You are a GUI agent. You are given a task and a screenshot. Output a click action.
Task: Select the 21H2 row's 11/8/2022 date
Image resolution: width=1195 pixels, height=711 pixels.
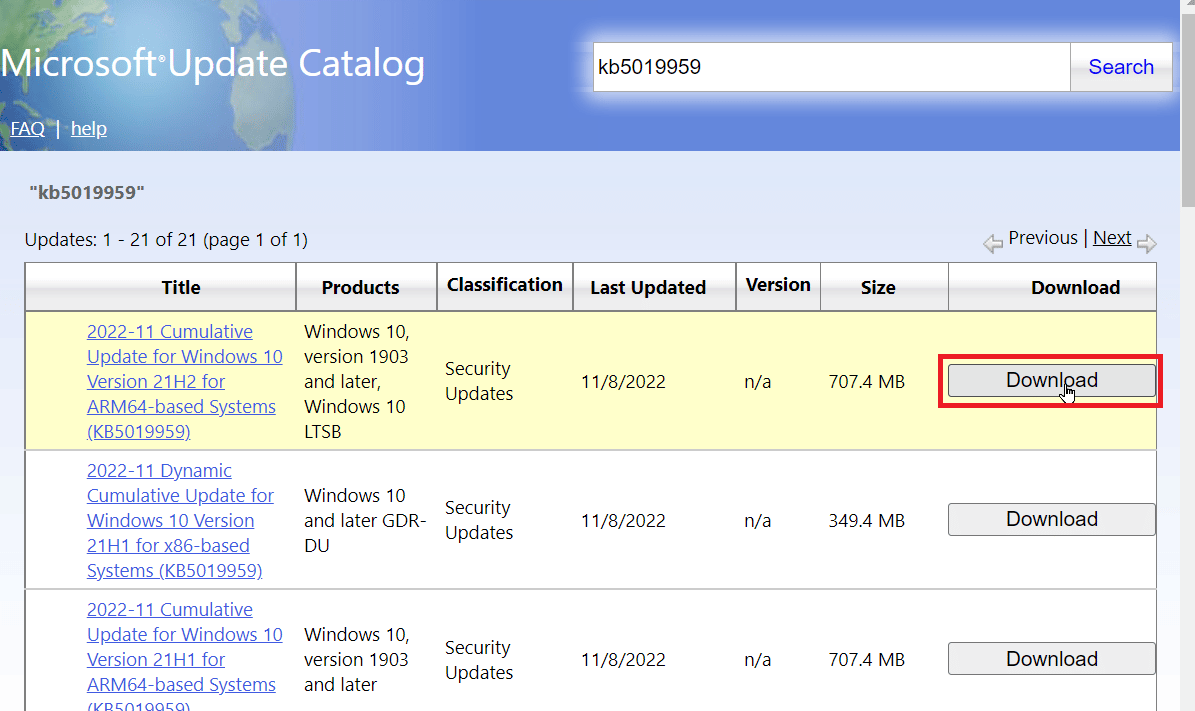point(623,382)
